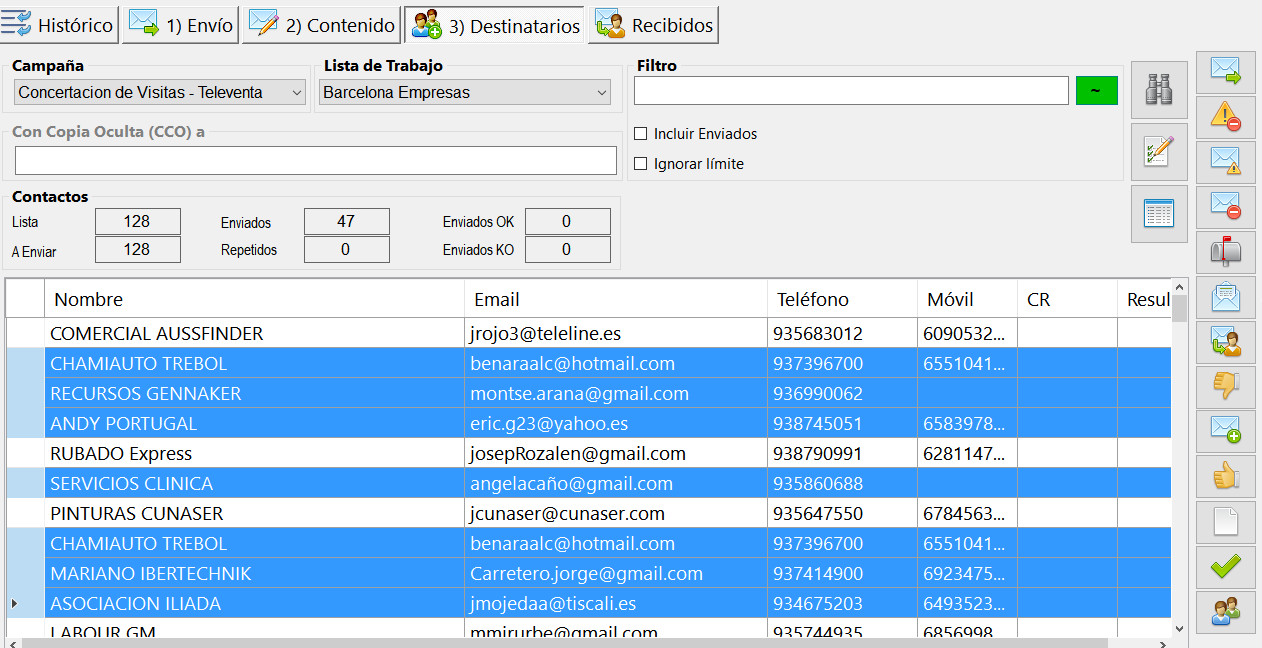Click the open envelope letter icon
1262x648 pixels.
[x=1226, y=296]
